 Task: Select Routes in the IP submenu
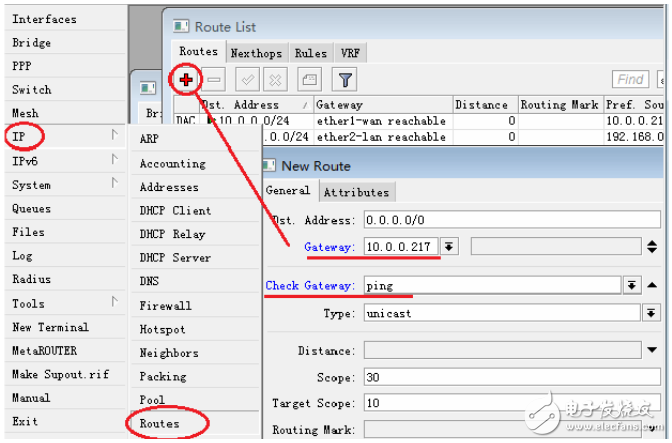pos(160,424)
